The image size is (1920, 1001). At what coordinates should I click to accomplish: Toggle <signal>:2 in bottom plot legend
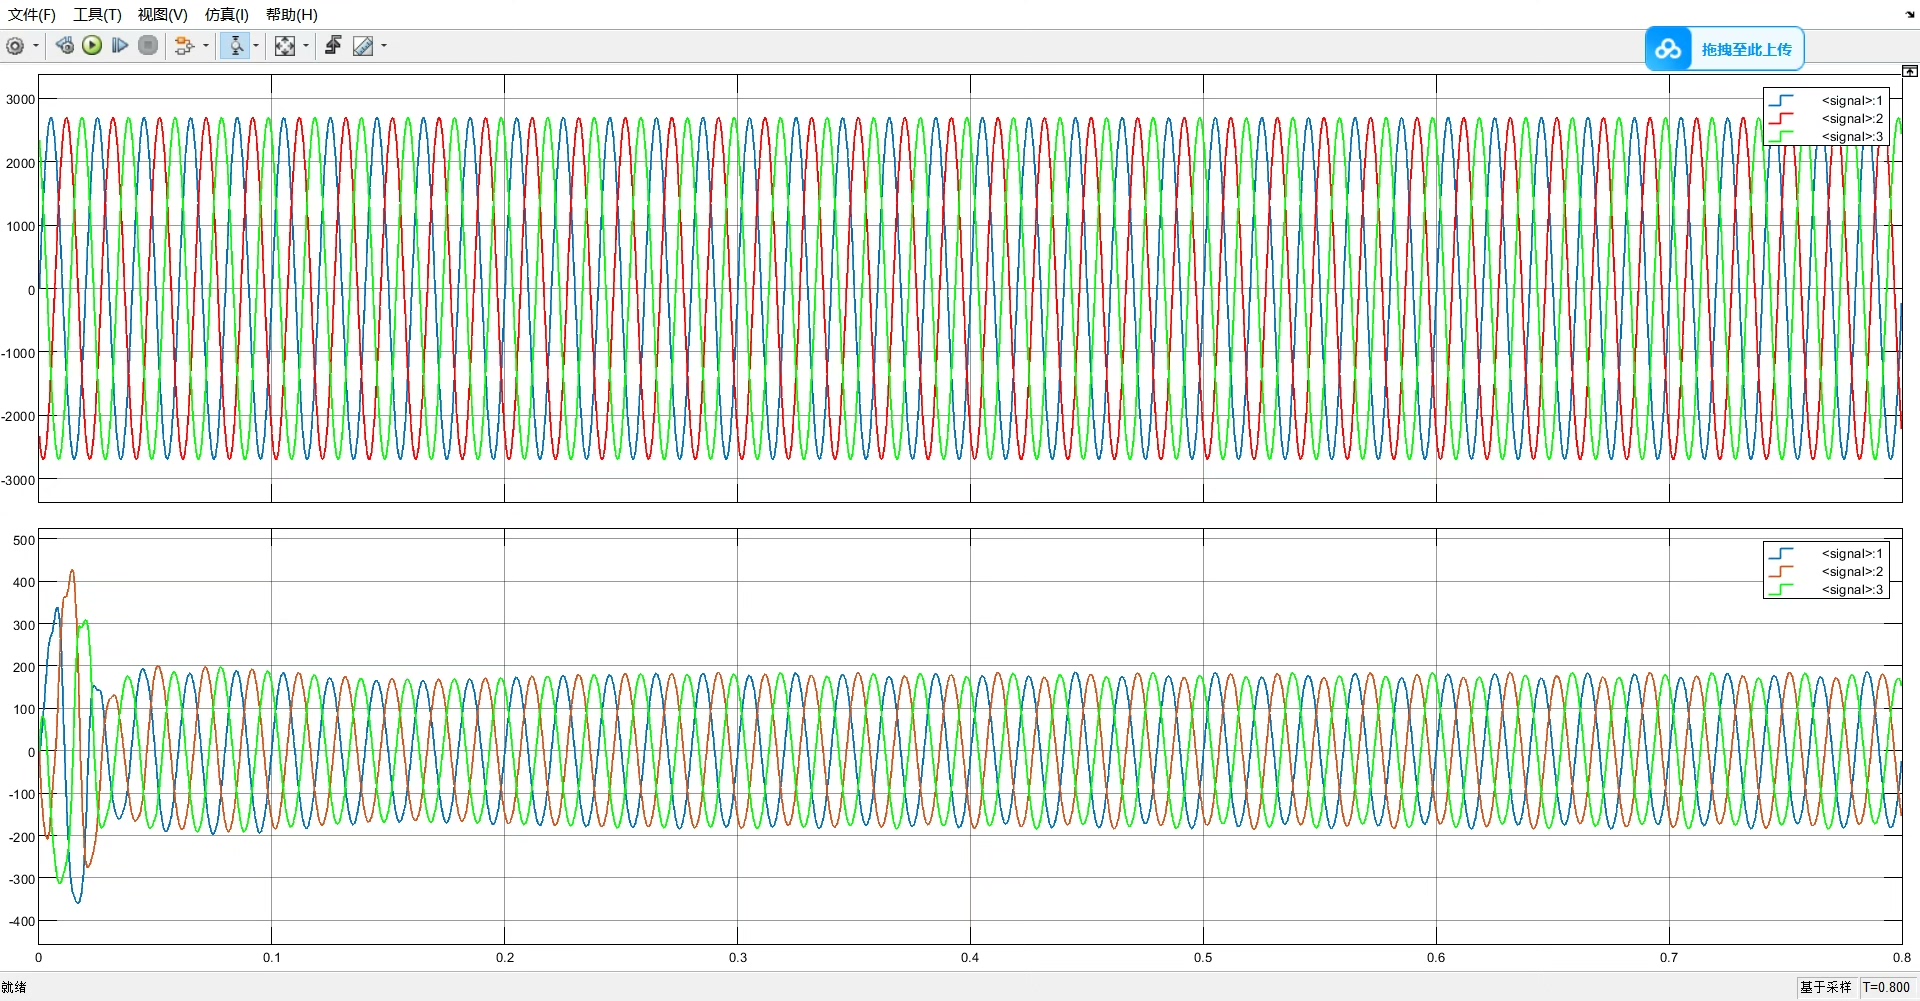tap(1852, 571)
